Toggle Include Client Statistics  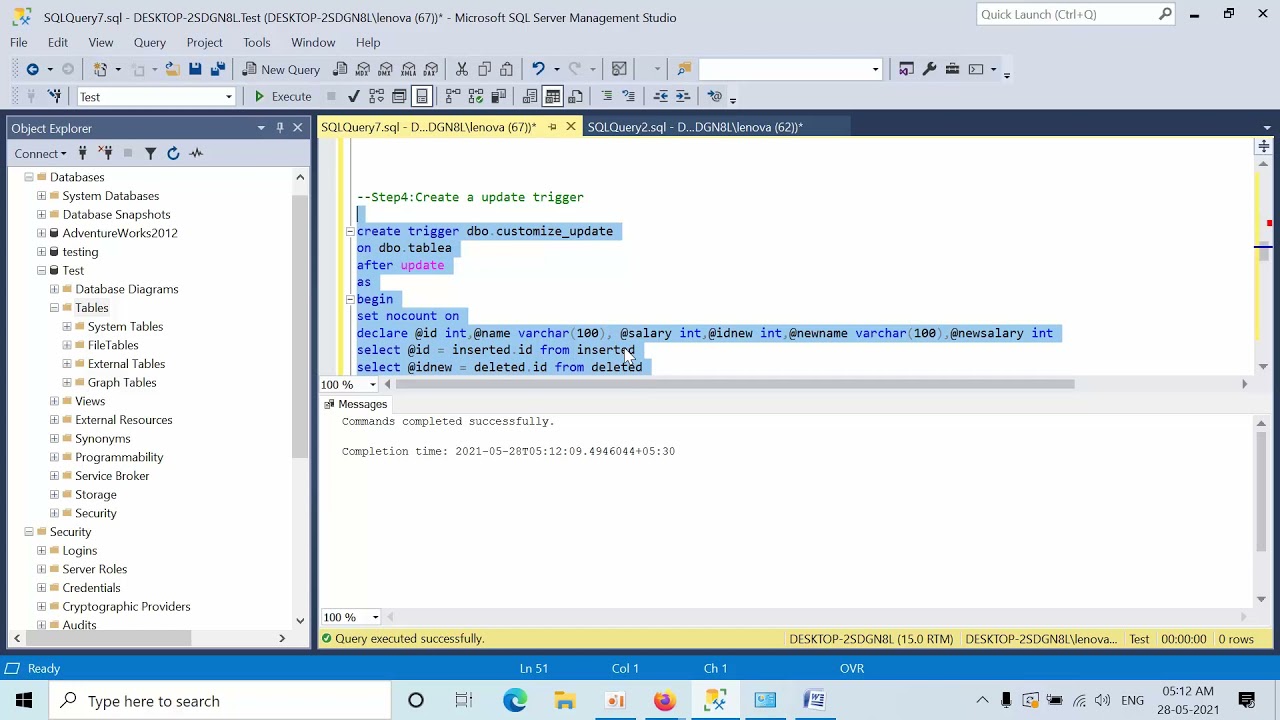498,96
